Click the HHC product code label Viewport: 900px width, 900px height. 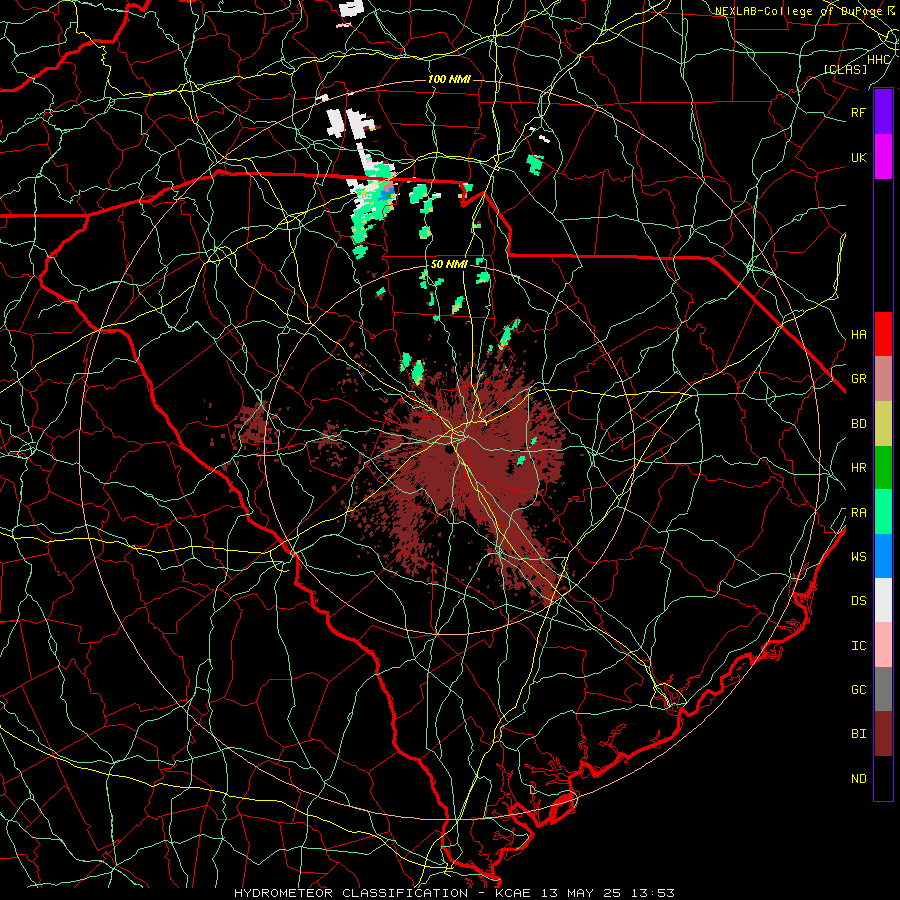pos(878,60)
